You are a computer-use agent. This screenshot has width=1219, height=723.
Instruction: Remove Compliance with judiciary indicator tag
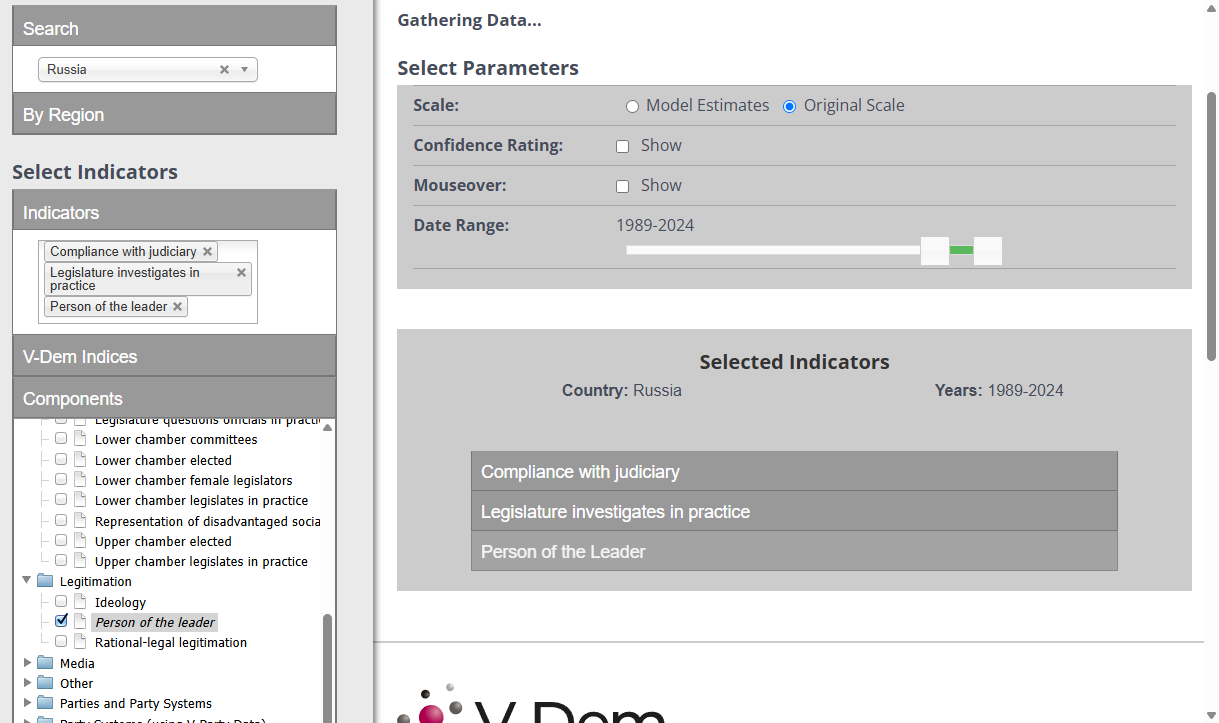[x=207, y=252]
